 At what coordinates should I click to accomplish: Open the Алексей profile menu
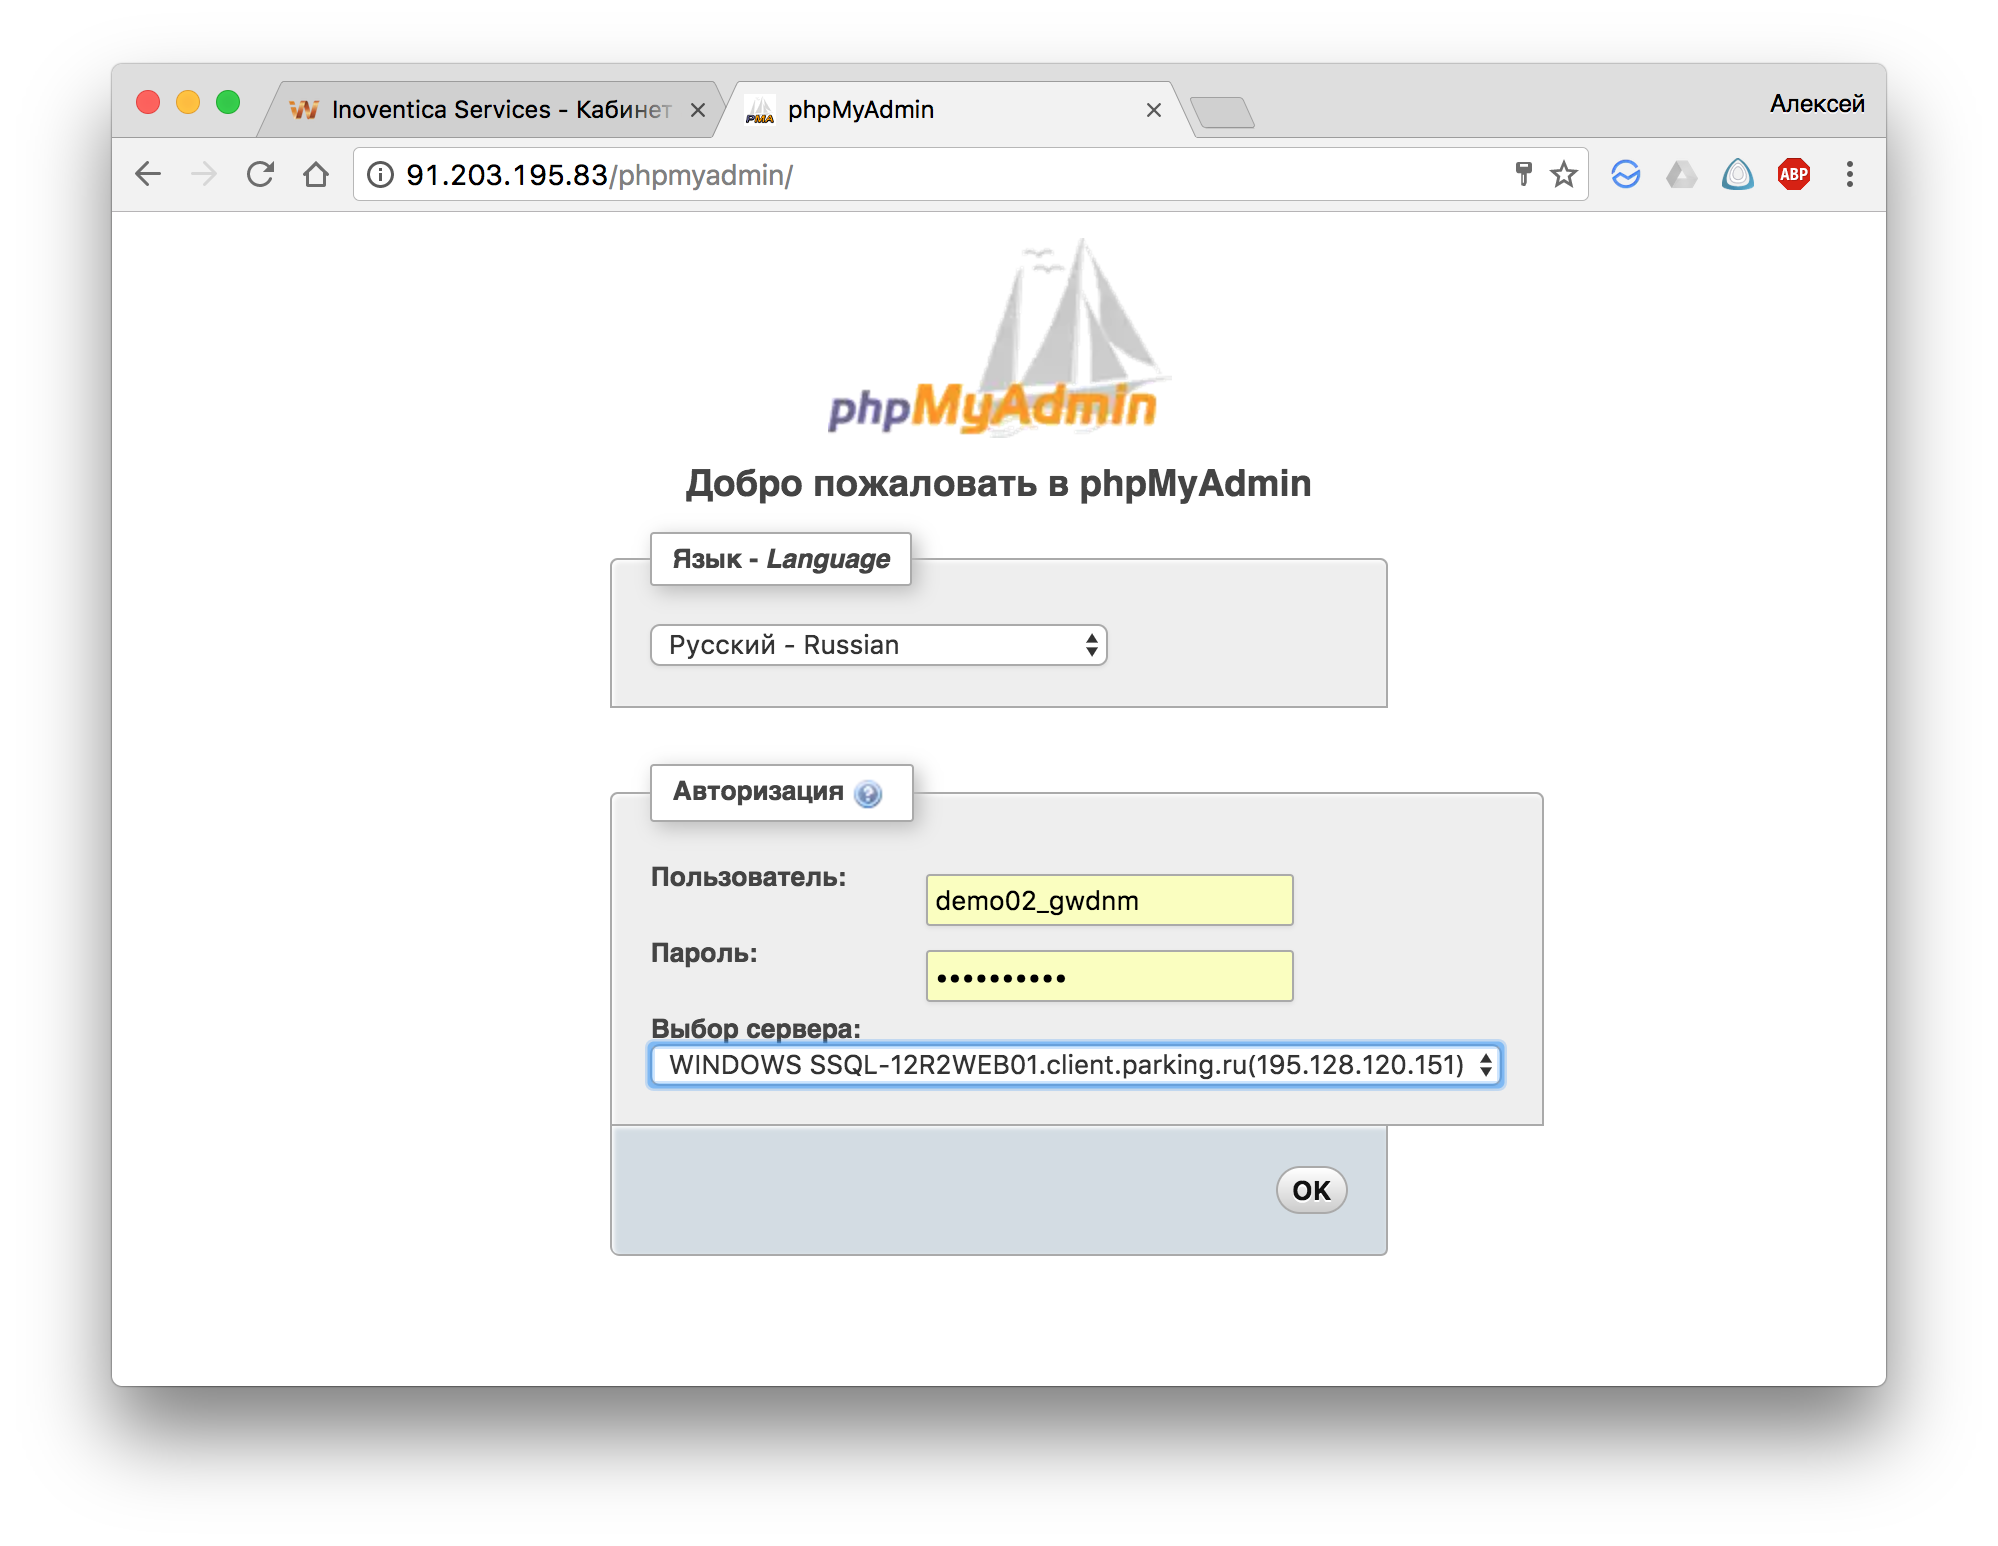point(1817,104)
